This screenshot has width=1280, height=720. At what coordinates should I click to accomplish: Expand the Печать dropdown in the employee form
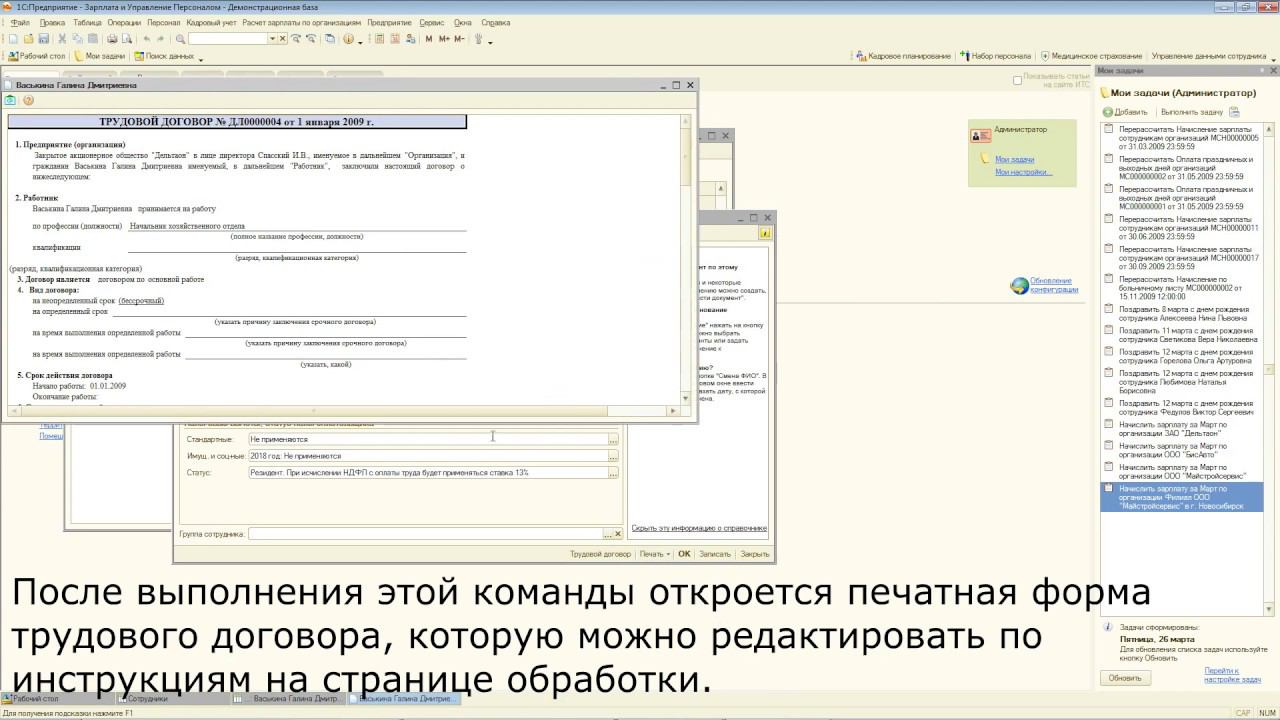point(655,553)
